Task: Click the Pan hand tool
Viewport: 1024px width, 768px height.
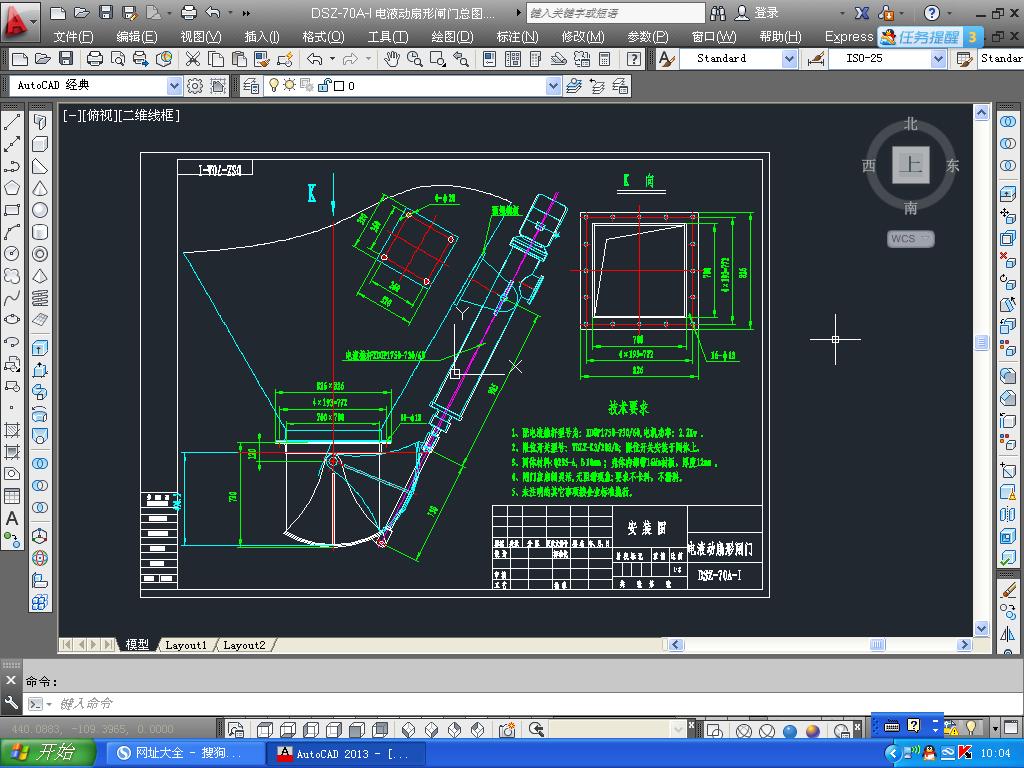Action: [x=392, y=59]
